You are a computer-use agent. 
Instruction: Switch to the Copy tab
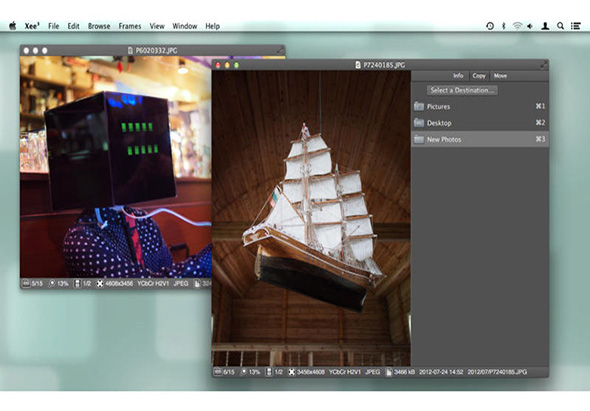coord(479,76)
